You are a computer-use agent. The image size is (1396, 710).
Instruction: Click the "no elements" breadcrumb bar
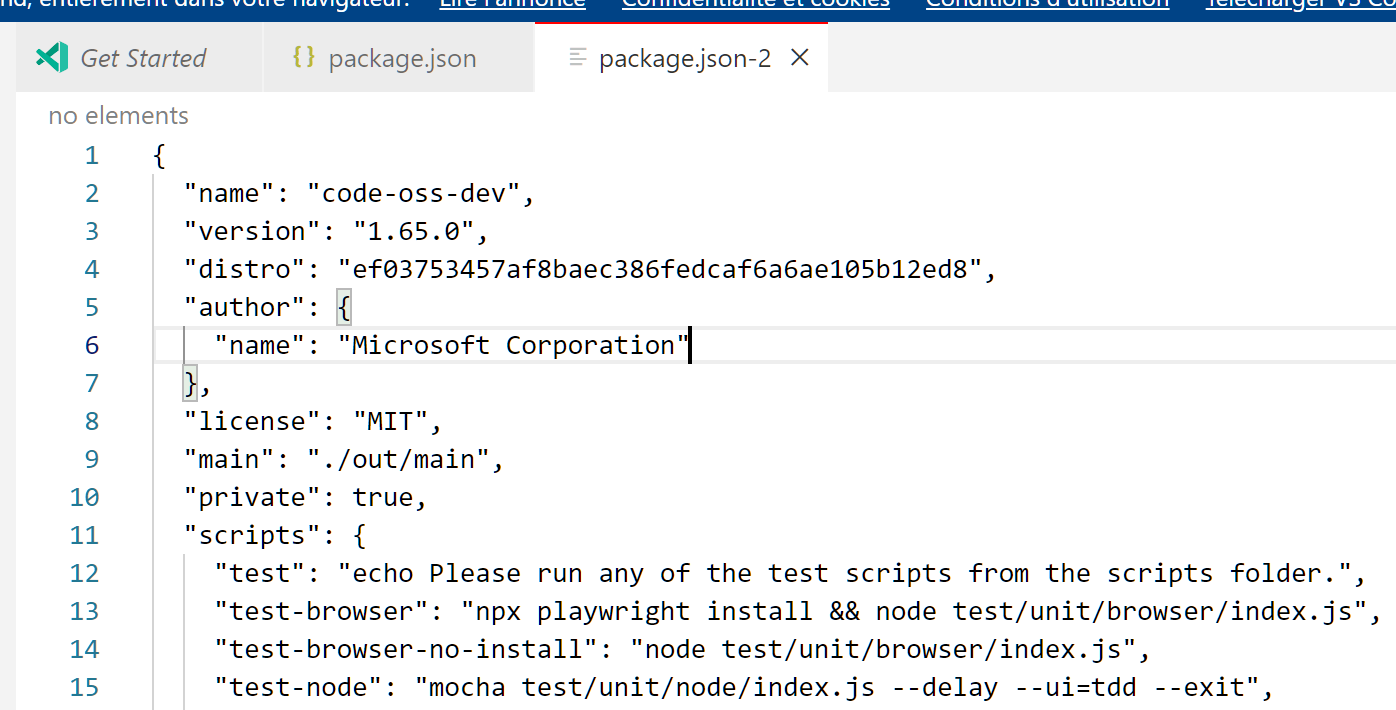(x=118, y=115)
